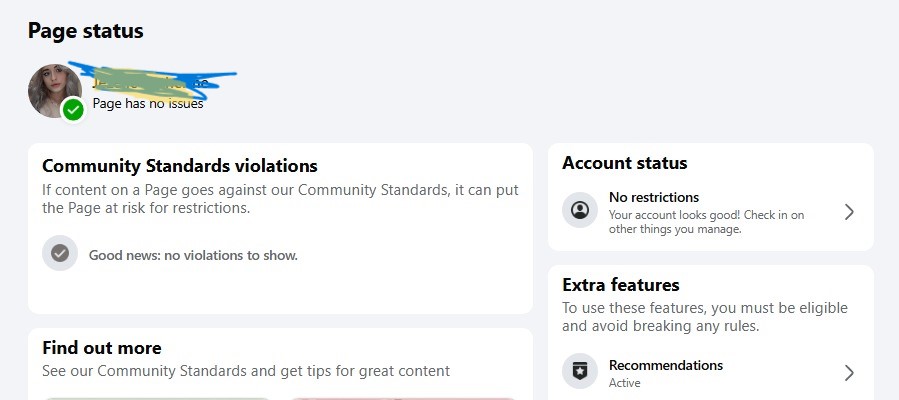The image size is (899, 400).
Task: Click the Account status heading
Action: click(x=625, y=163)
